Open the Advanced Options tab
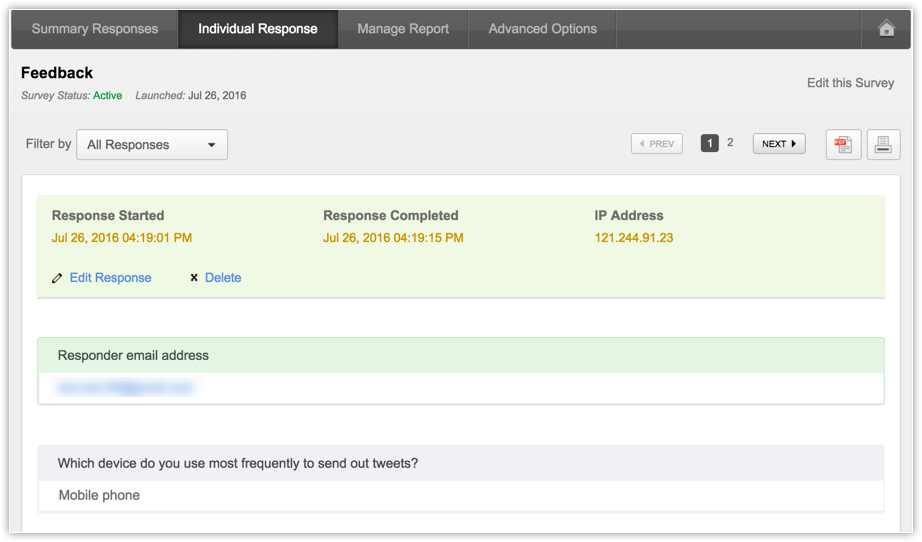Viewport: 922px width, 542px height. 542,29
